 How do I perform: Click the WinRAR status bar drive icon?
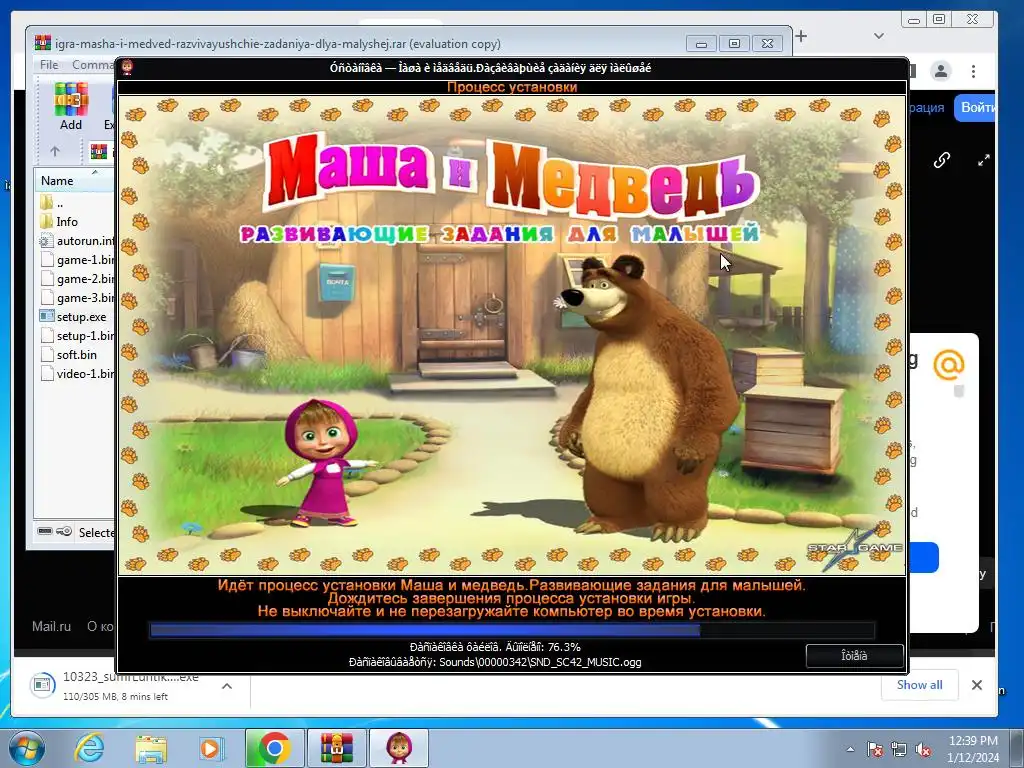coord(44,531)
